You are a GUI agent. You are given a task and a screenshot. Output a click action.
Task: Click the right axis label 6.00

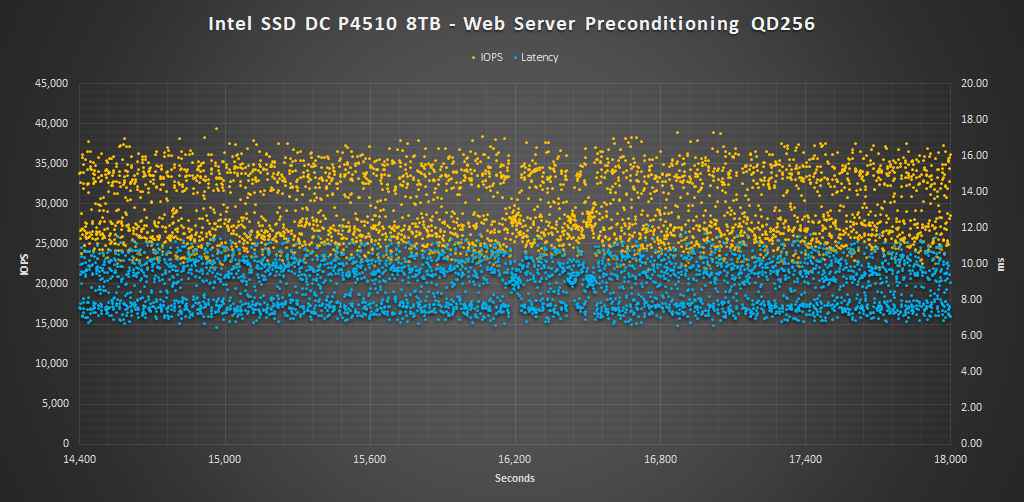[x=973, y=336]
